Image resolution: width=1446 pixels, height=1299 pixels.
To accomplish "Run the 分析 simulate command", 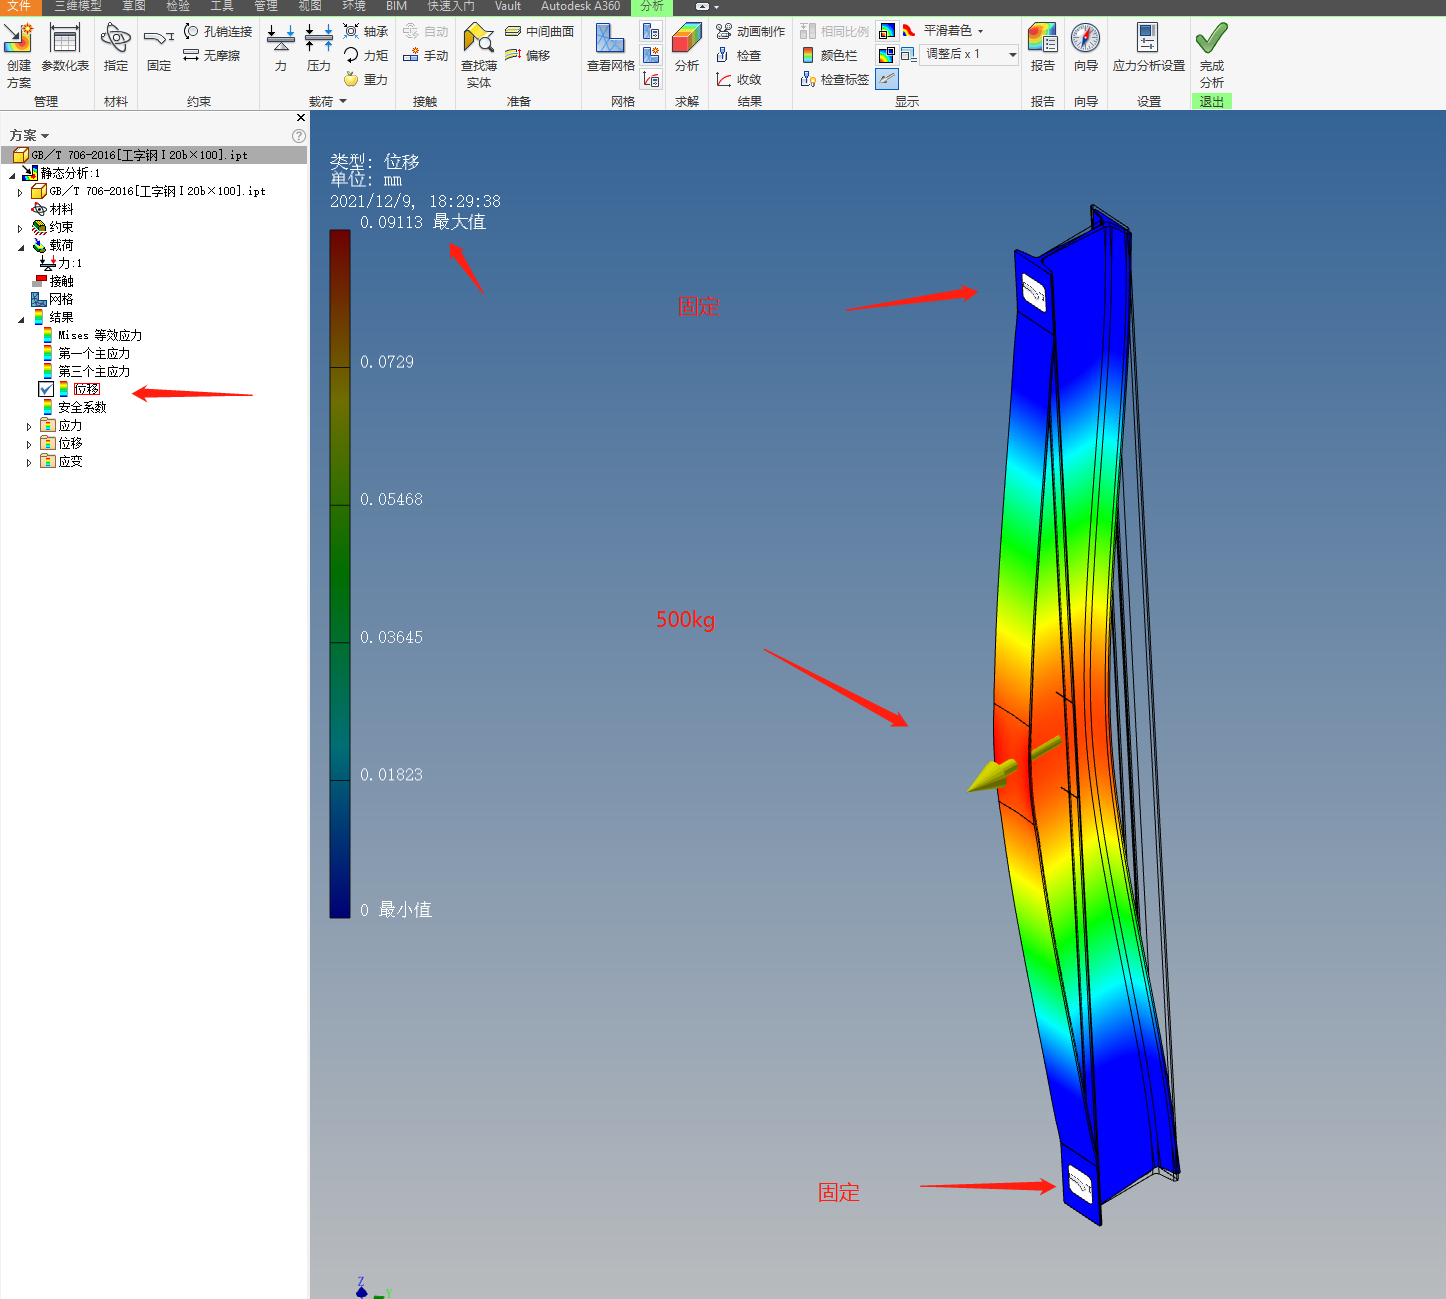I will pos(687,48).
